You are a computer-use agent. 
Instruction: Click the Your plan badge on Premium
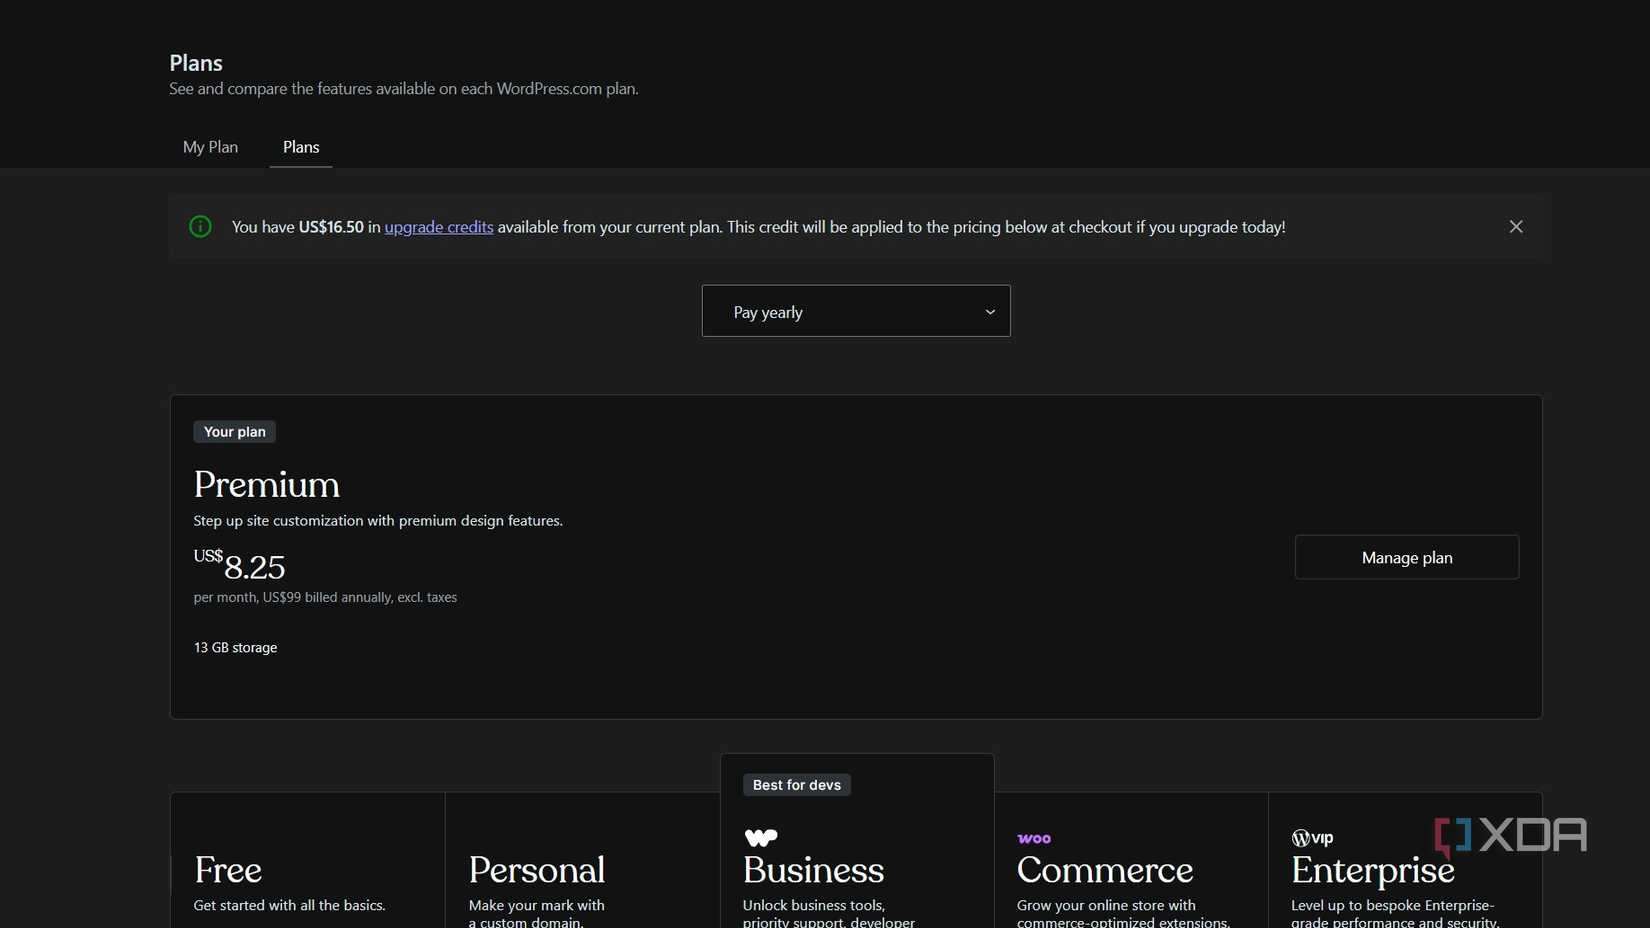234,431
